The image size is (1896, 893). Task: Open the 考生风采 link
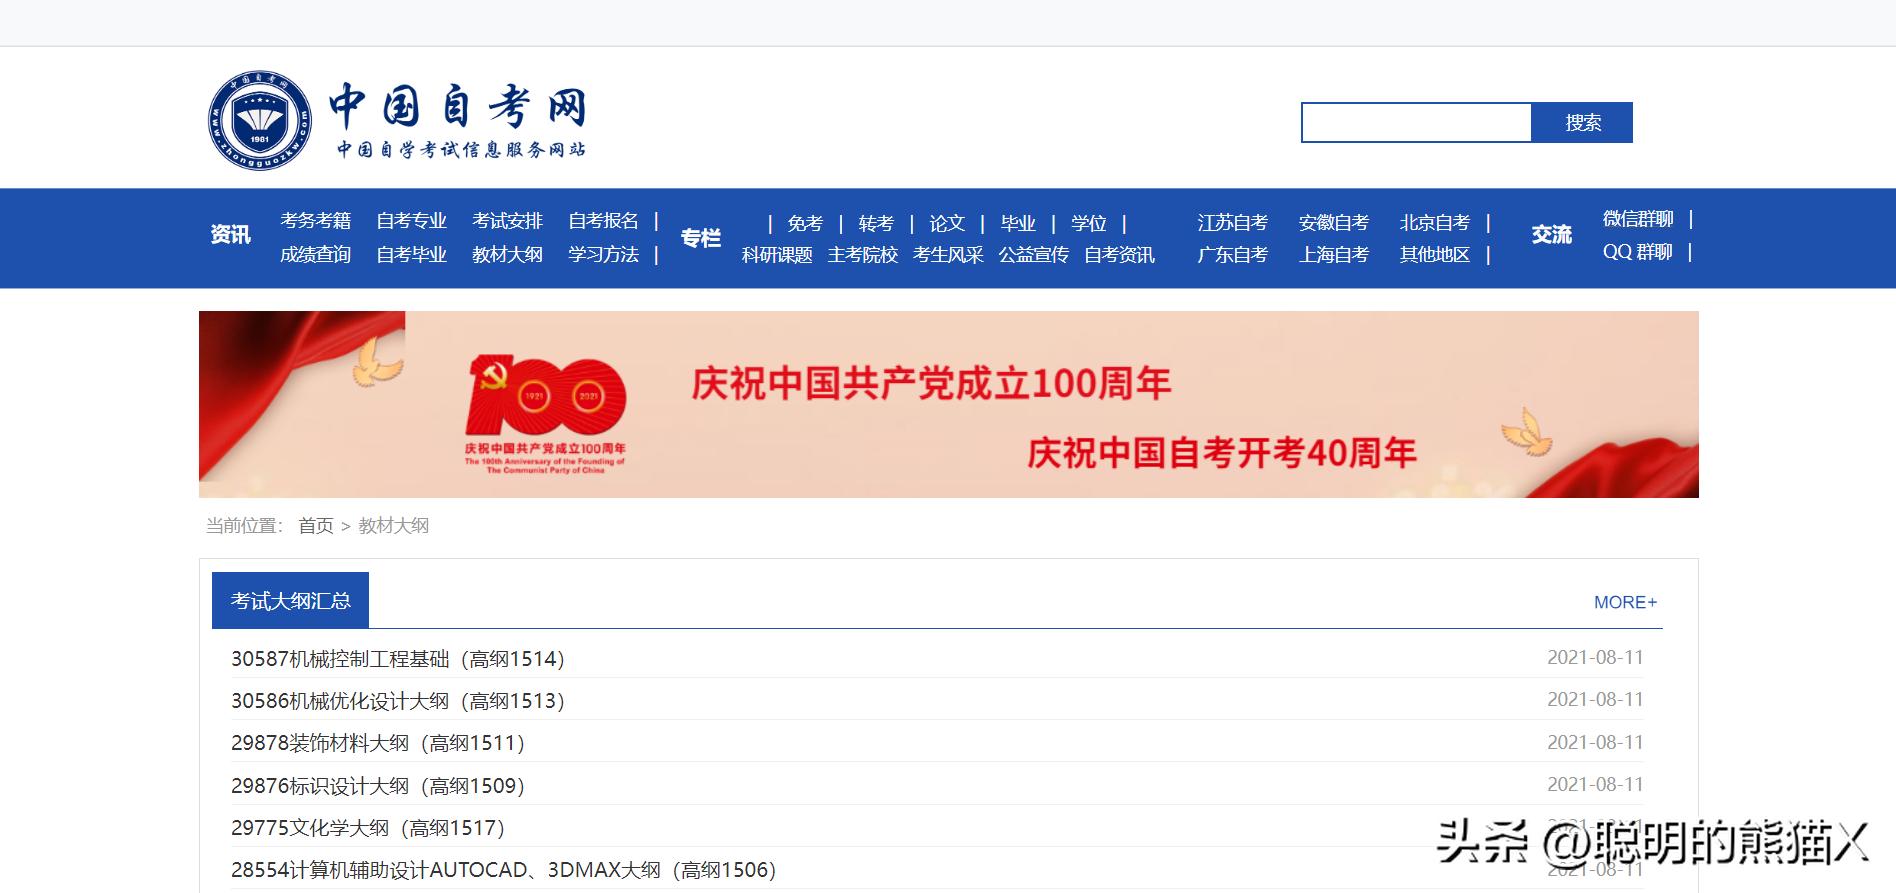(948, 255)
